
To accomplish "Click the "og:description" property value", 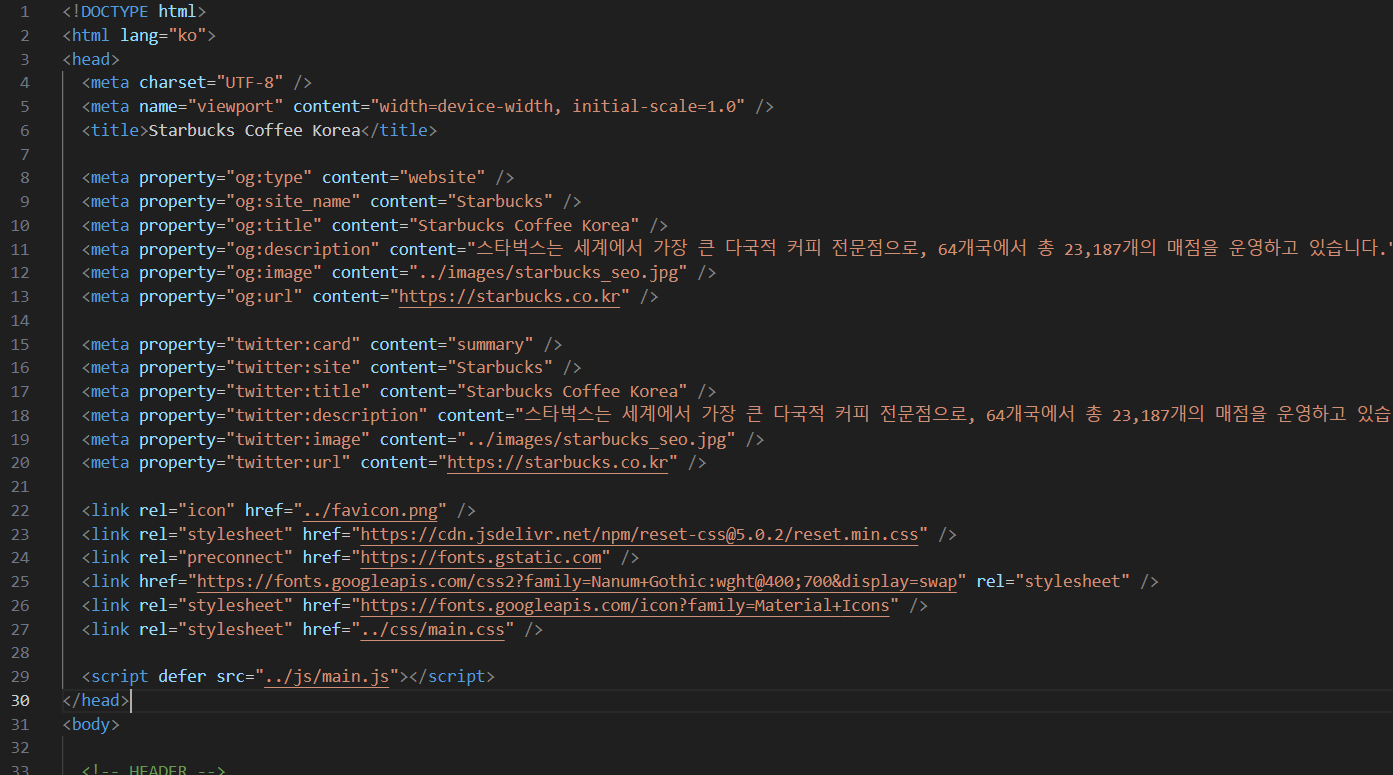I will [x=303, y=250].
